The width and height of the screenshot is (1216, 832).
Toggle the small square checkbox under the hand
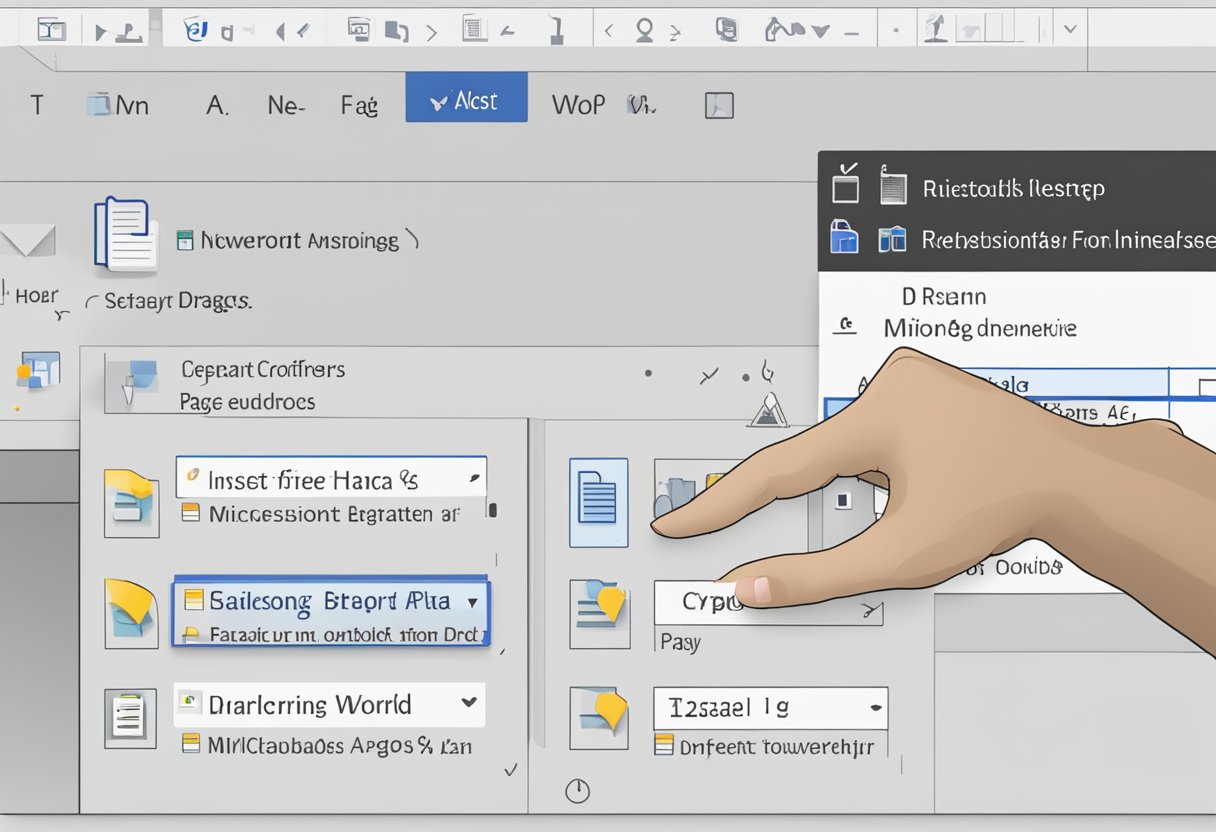click(843, 498)
